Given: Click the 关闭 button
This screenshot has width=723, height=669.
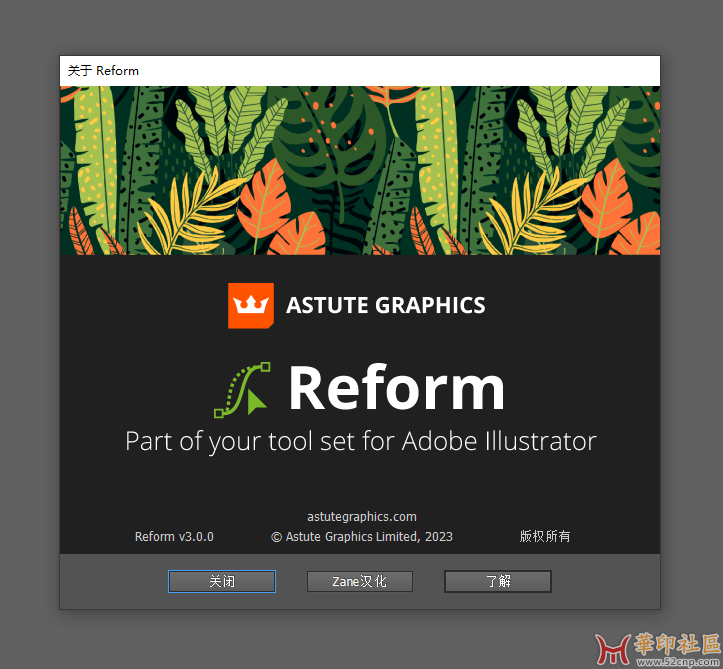Looking at the screenshot, I should (x=222, y=581).
